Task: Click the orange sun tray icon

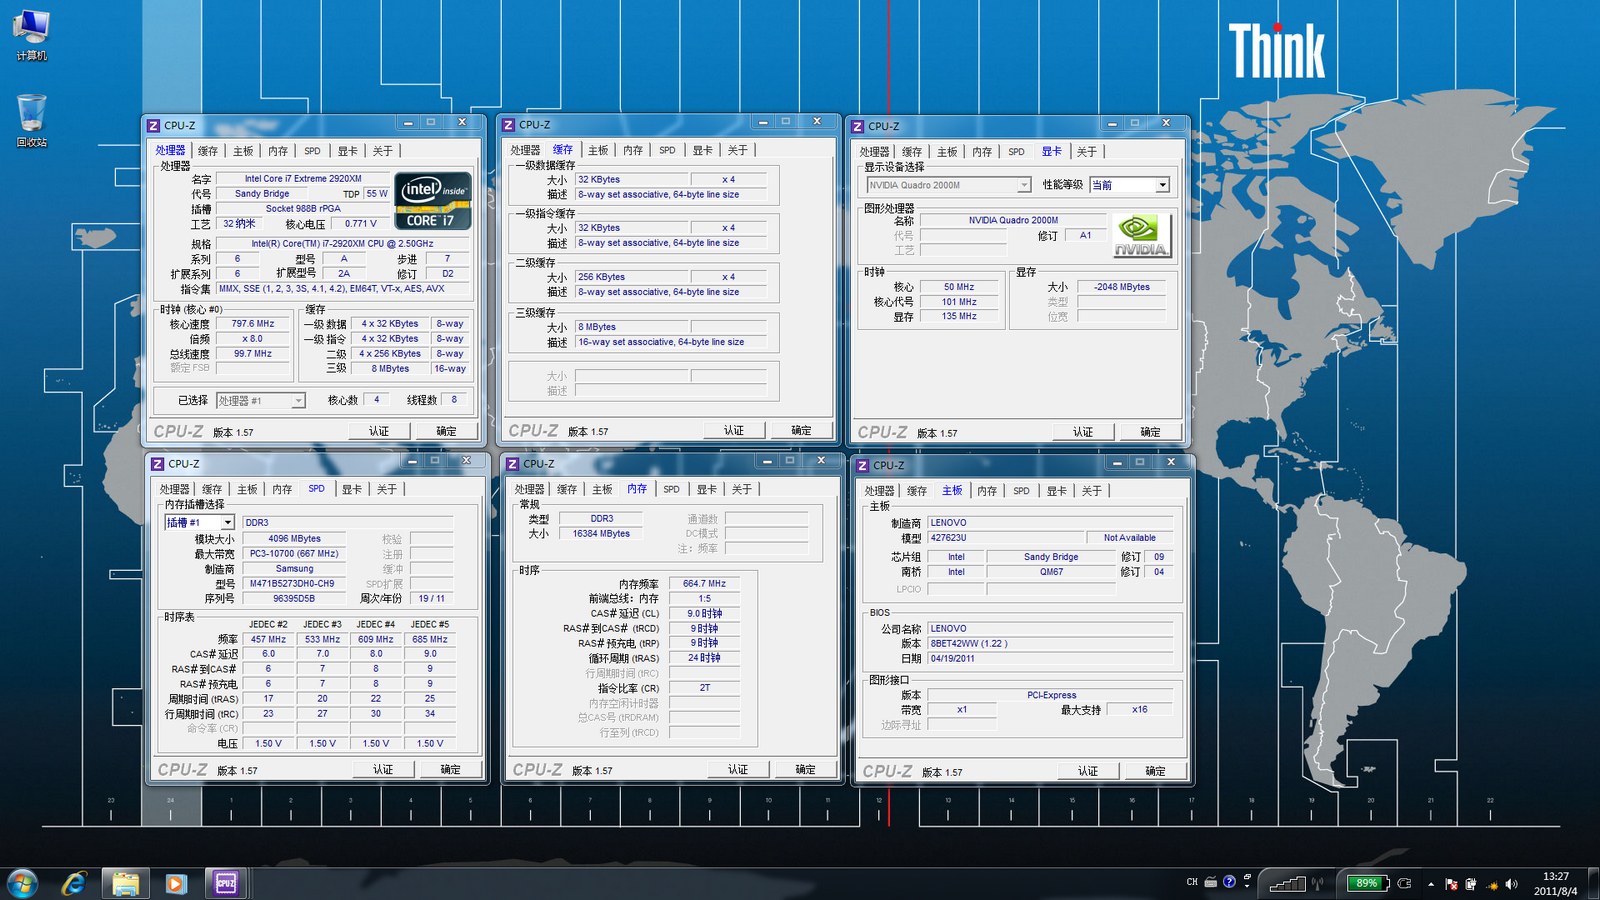Action: 1492,885
